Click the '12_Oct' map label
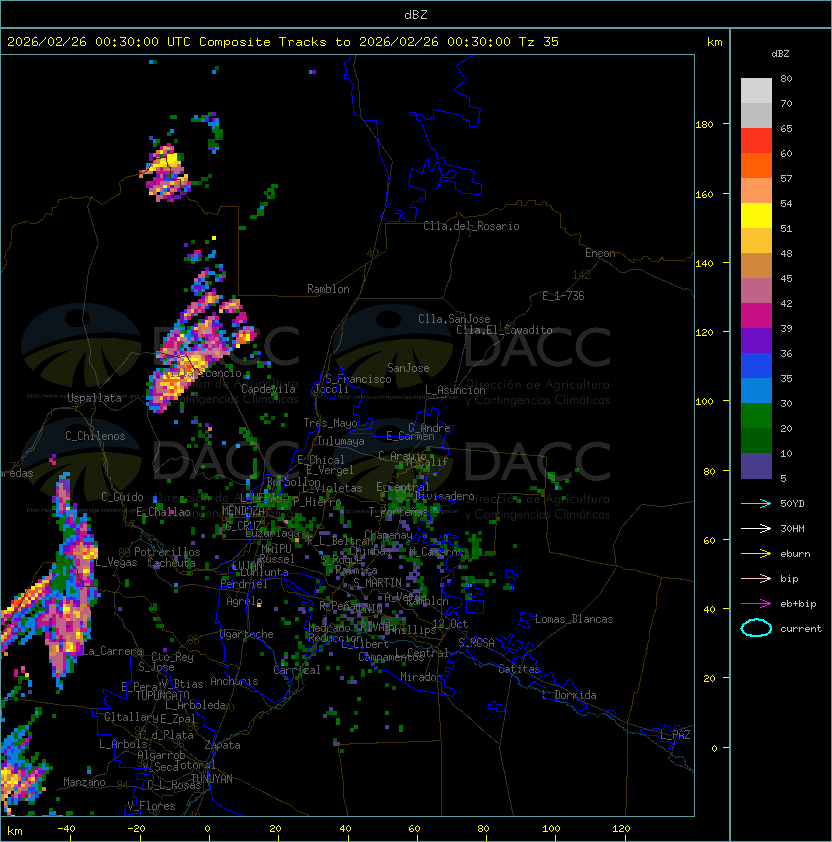This screenshot has width=832, height=842. tap(450, 624)
